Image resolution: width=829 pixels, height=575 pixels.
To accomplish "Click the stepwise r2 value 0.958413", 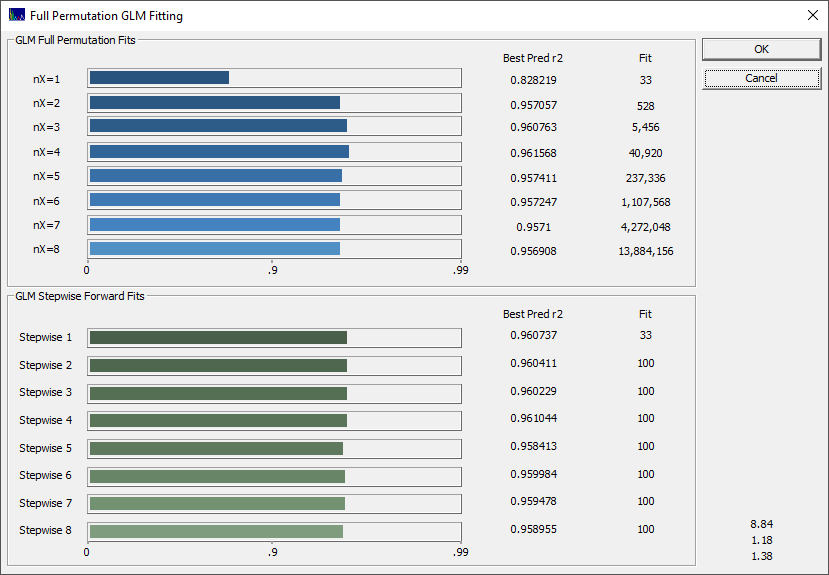I will click(533, 447).
